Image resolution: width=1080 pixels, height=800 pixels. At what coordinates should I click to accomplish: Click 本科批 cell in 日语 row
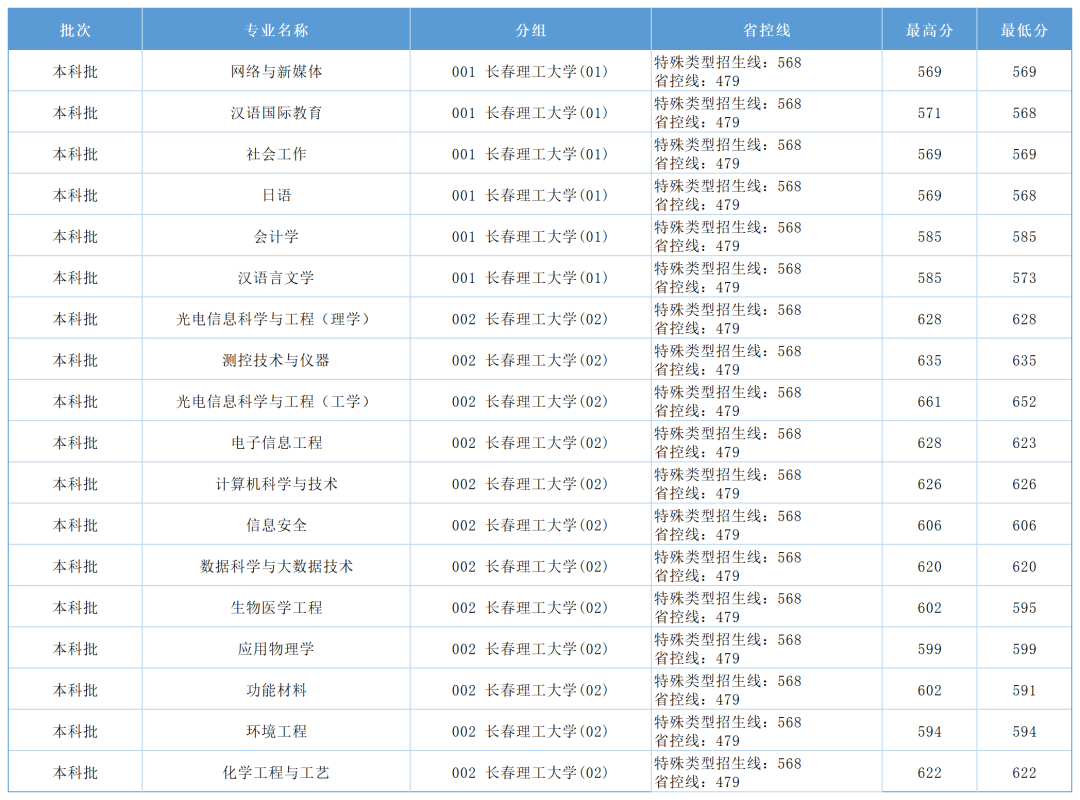[75, 195]
